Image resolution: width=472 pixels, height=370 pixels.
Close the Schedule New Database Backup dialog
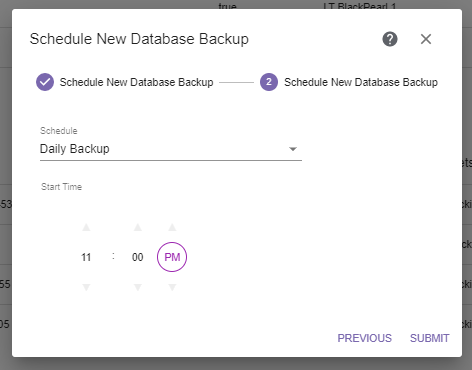[426, 39]
